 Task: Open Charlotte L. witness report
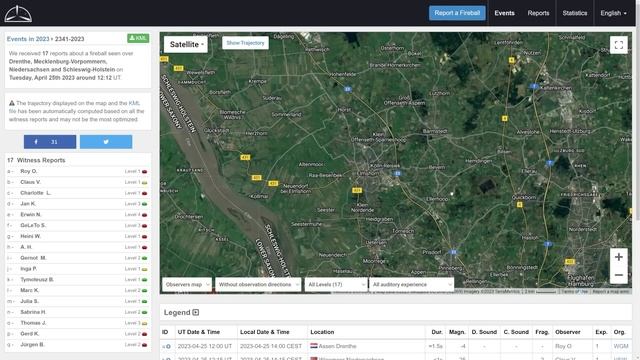click(36, 193)
